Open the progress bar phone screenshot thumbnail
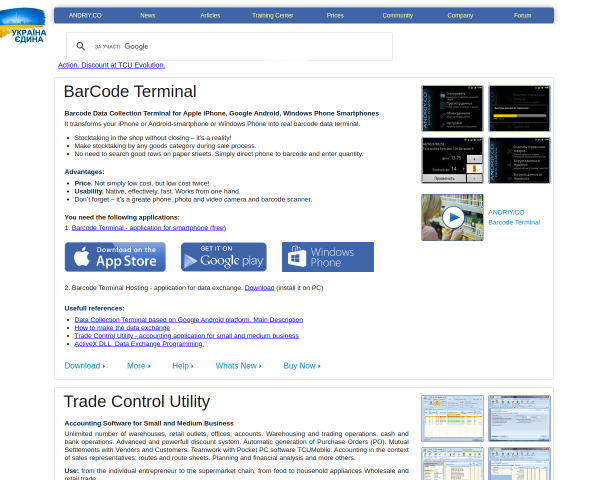600x480 pixels. (x=519, y=108)
